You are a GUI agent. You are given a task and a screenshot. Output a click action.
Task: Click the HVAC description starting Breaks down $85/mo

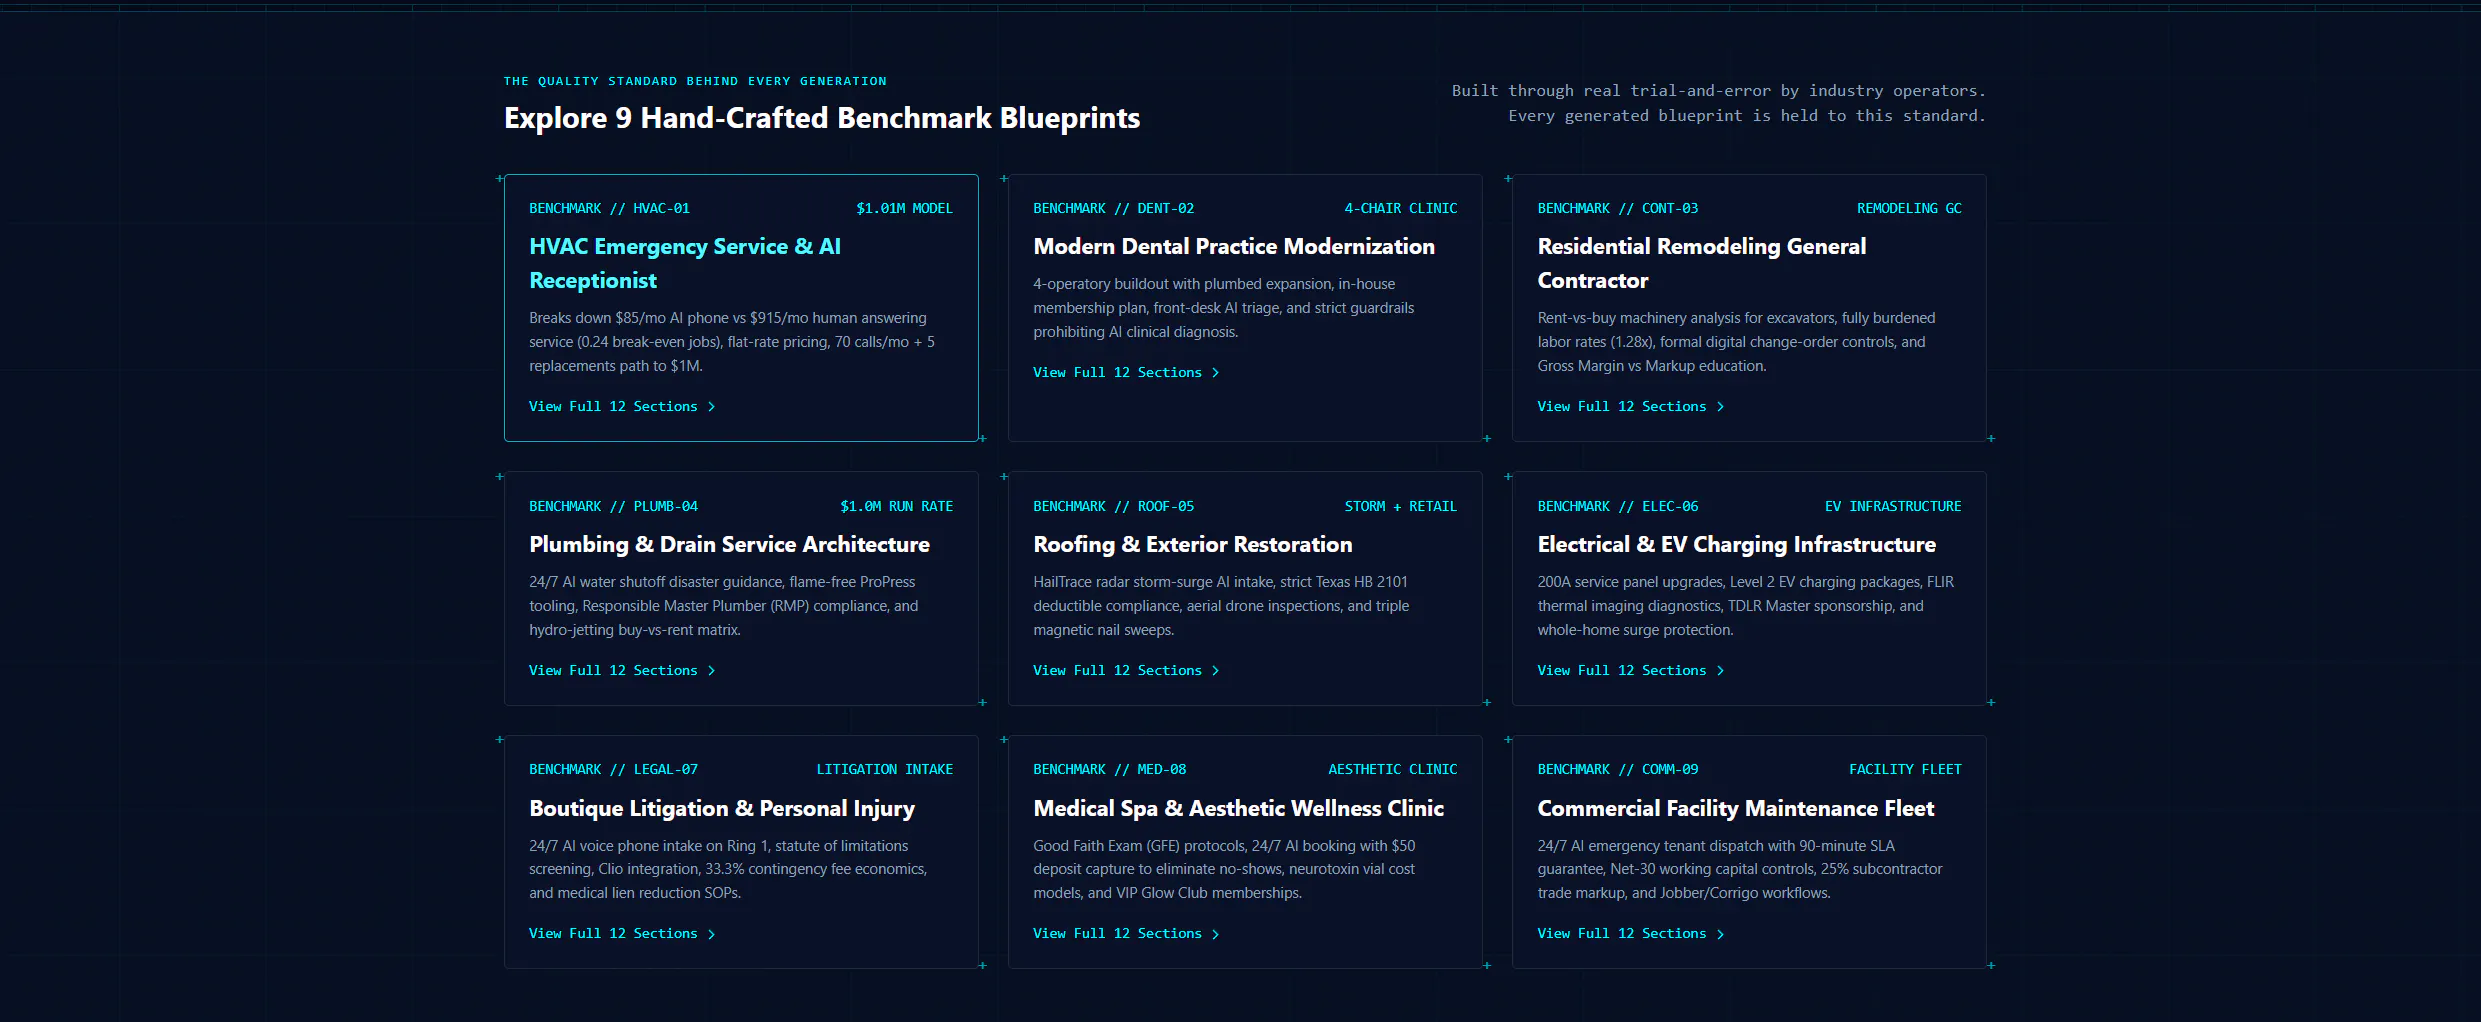tap(732, 342)
